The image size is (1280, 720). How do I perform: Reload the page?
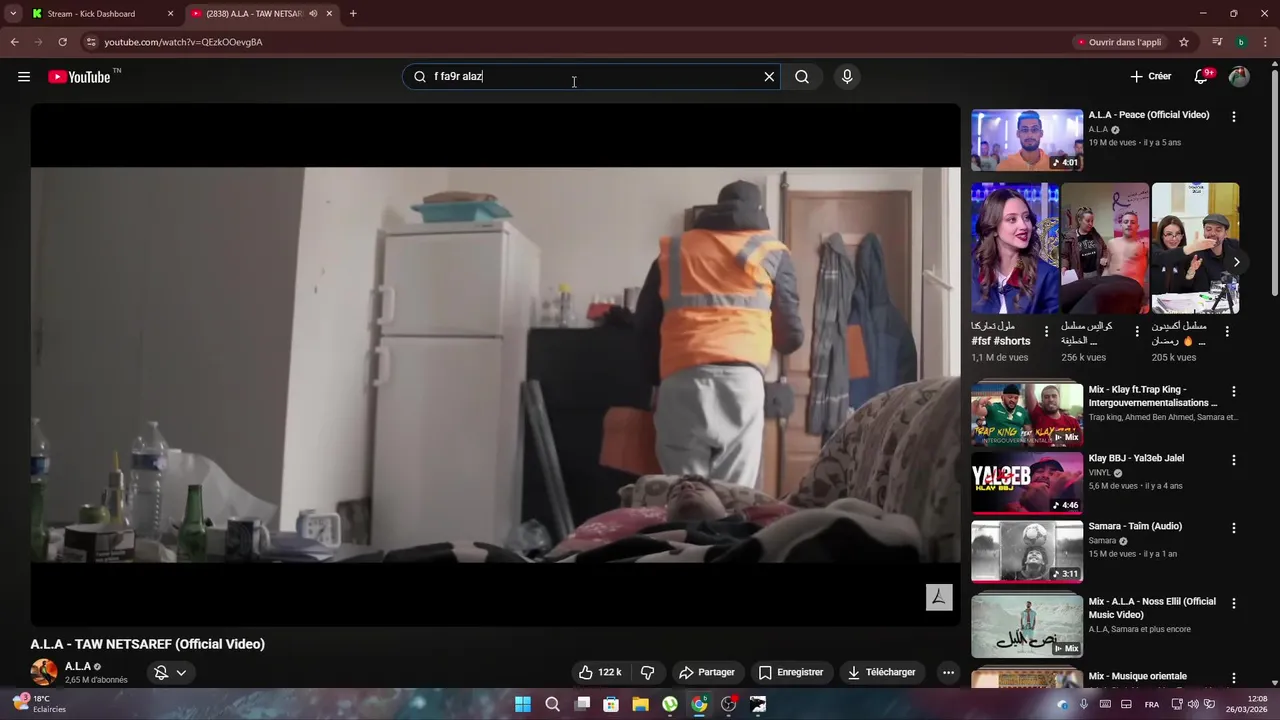[x=62, y=42]
